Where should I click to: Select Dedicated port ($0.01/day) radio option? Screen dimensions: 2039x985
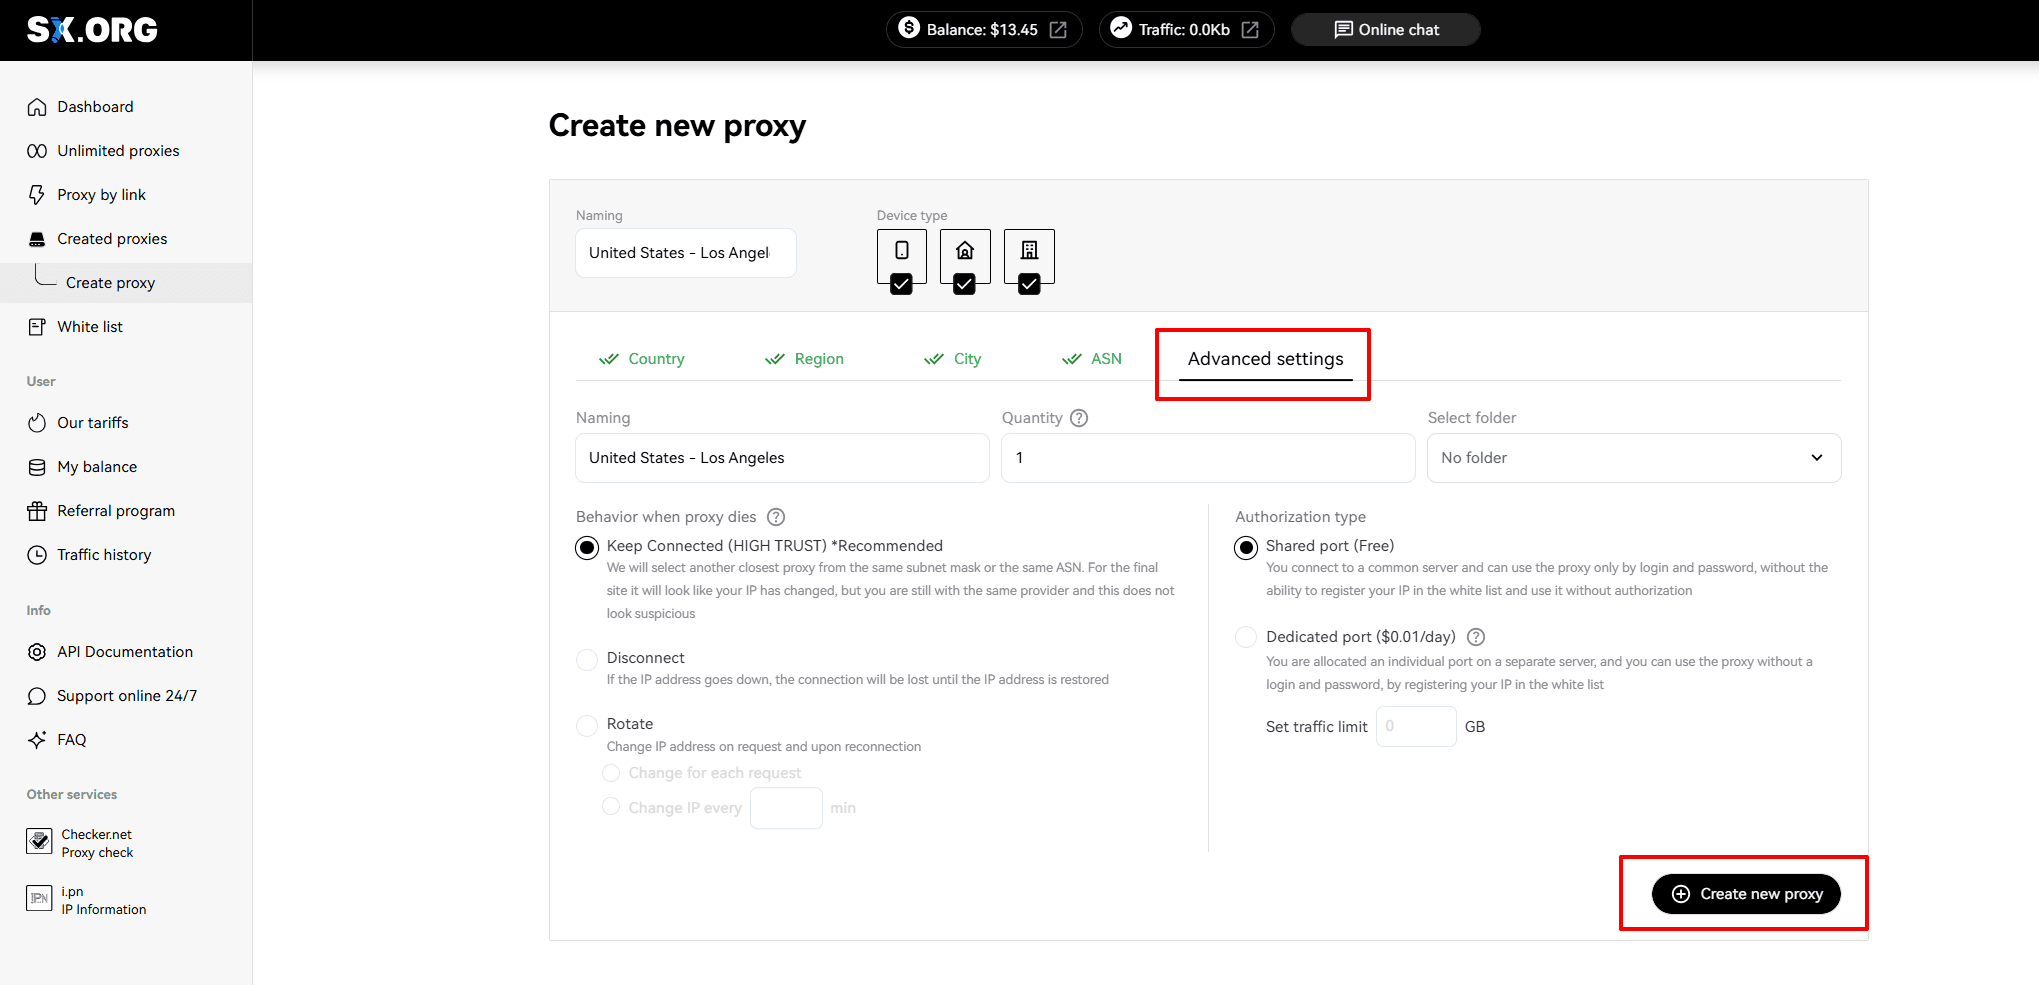click(1246, 637)
